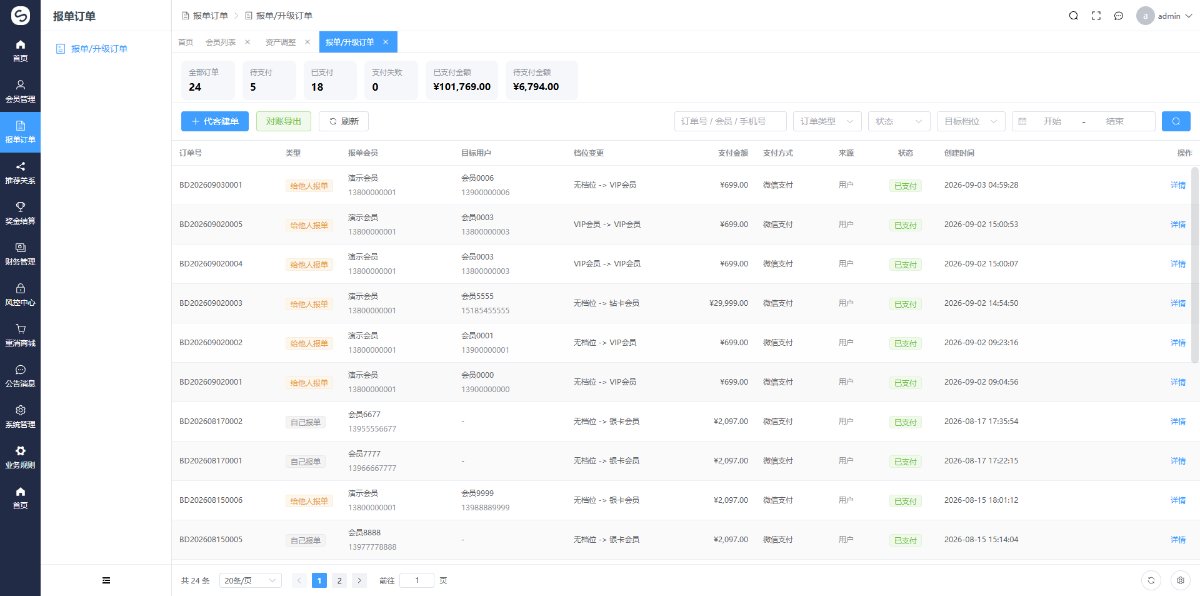Click the app logo at the sidebar top
This screenshot has width=1200, height=596.
coord(20,15)
